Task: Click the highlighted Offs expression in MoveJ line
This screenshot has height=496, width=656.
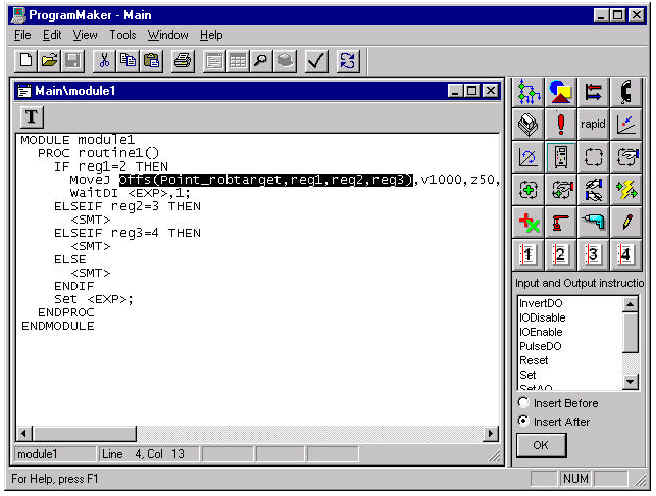Action: [266, 180]
